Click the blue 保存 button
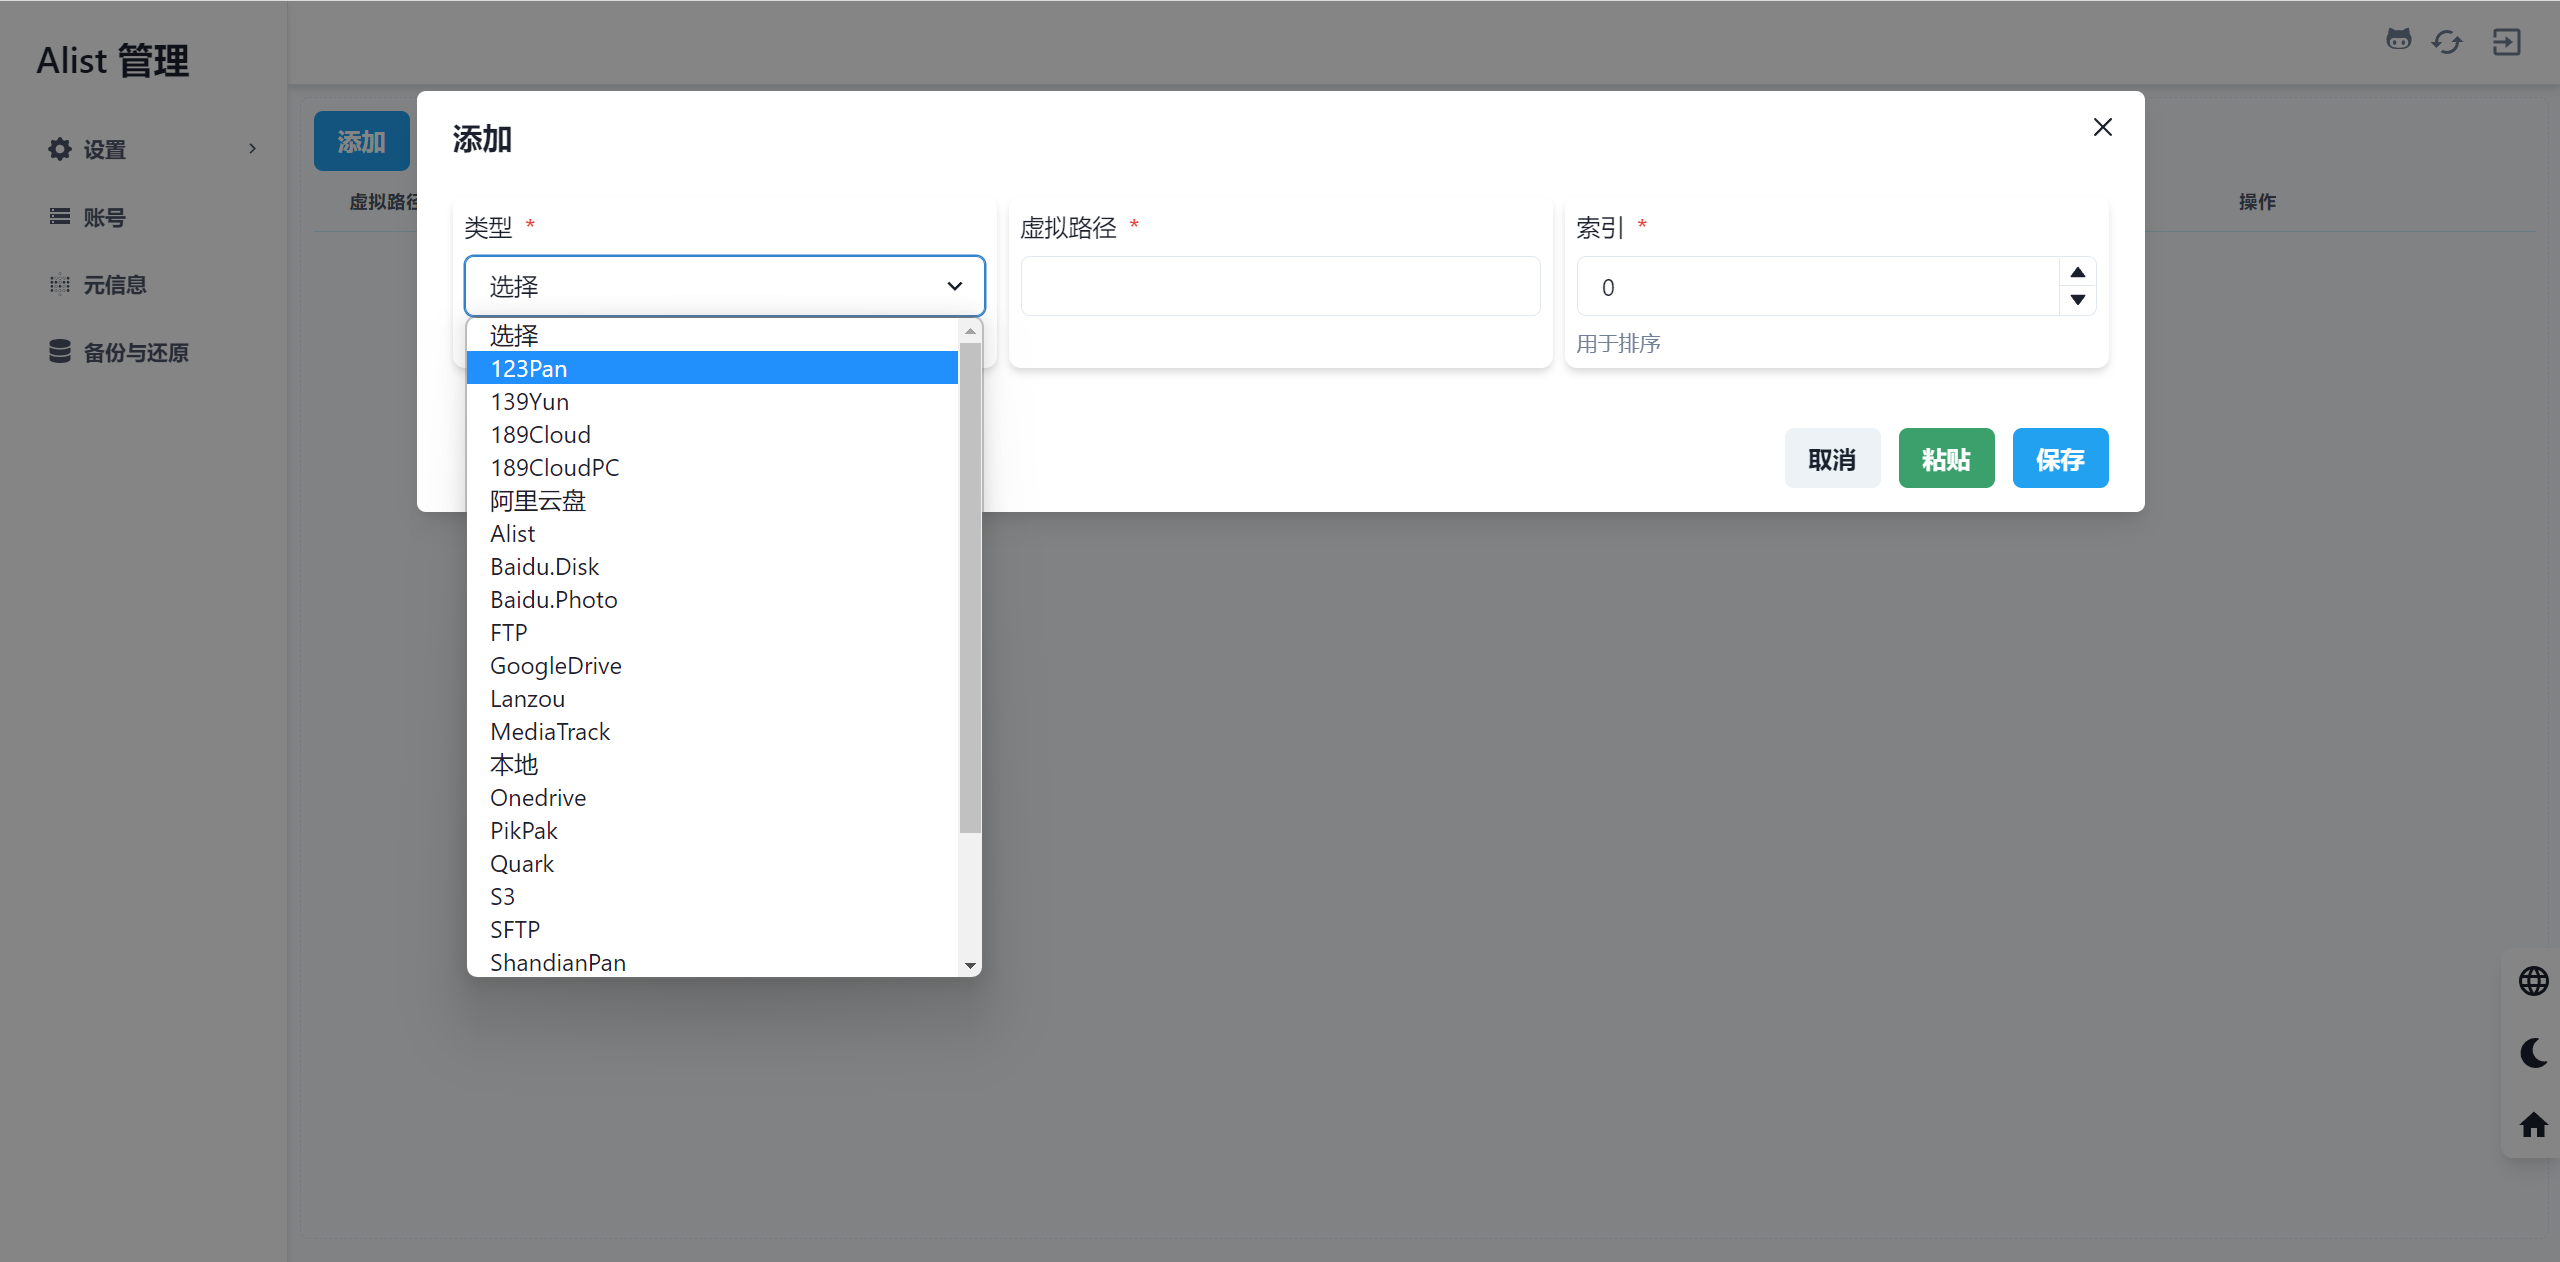The width and height of the screenshot is (2560, 1262). click(2060, 459)
